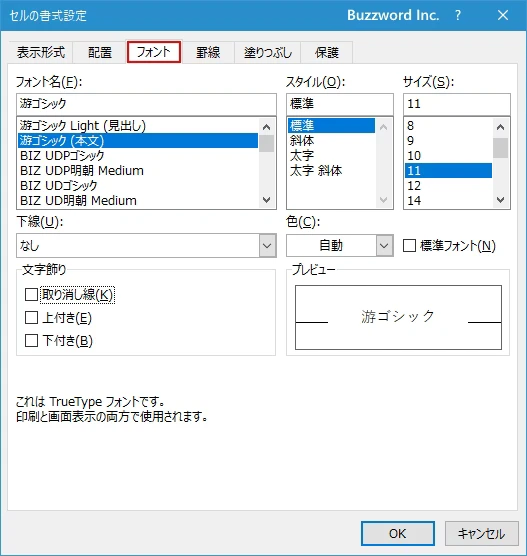The height and width of the screenshot is (556, 527).
Task: Enable 下付き checkbox
Action: 31,340
